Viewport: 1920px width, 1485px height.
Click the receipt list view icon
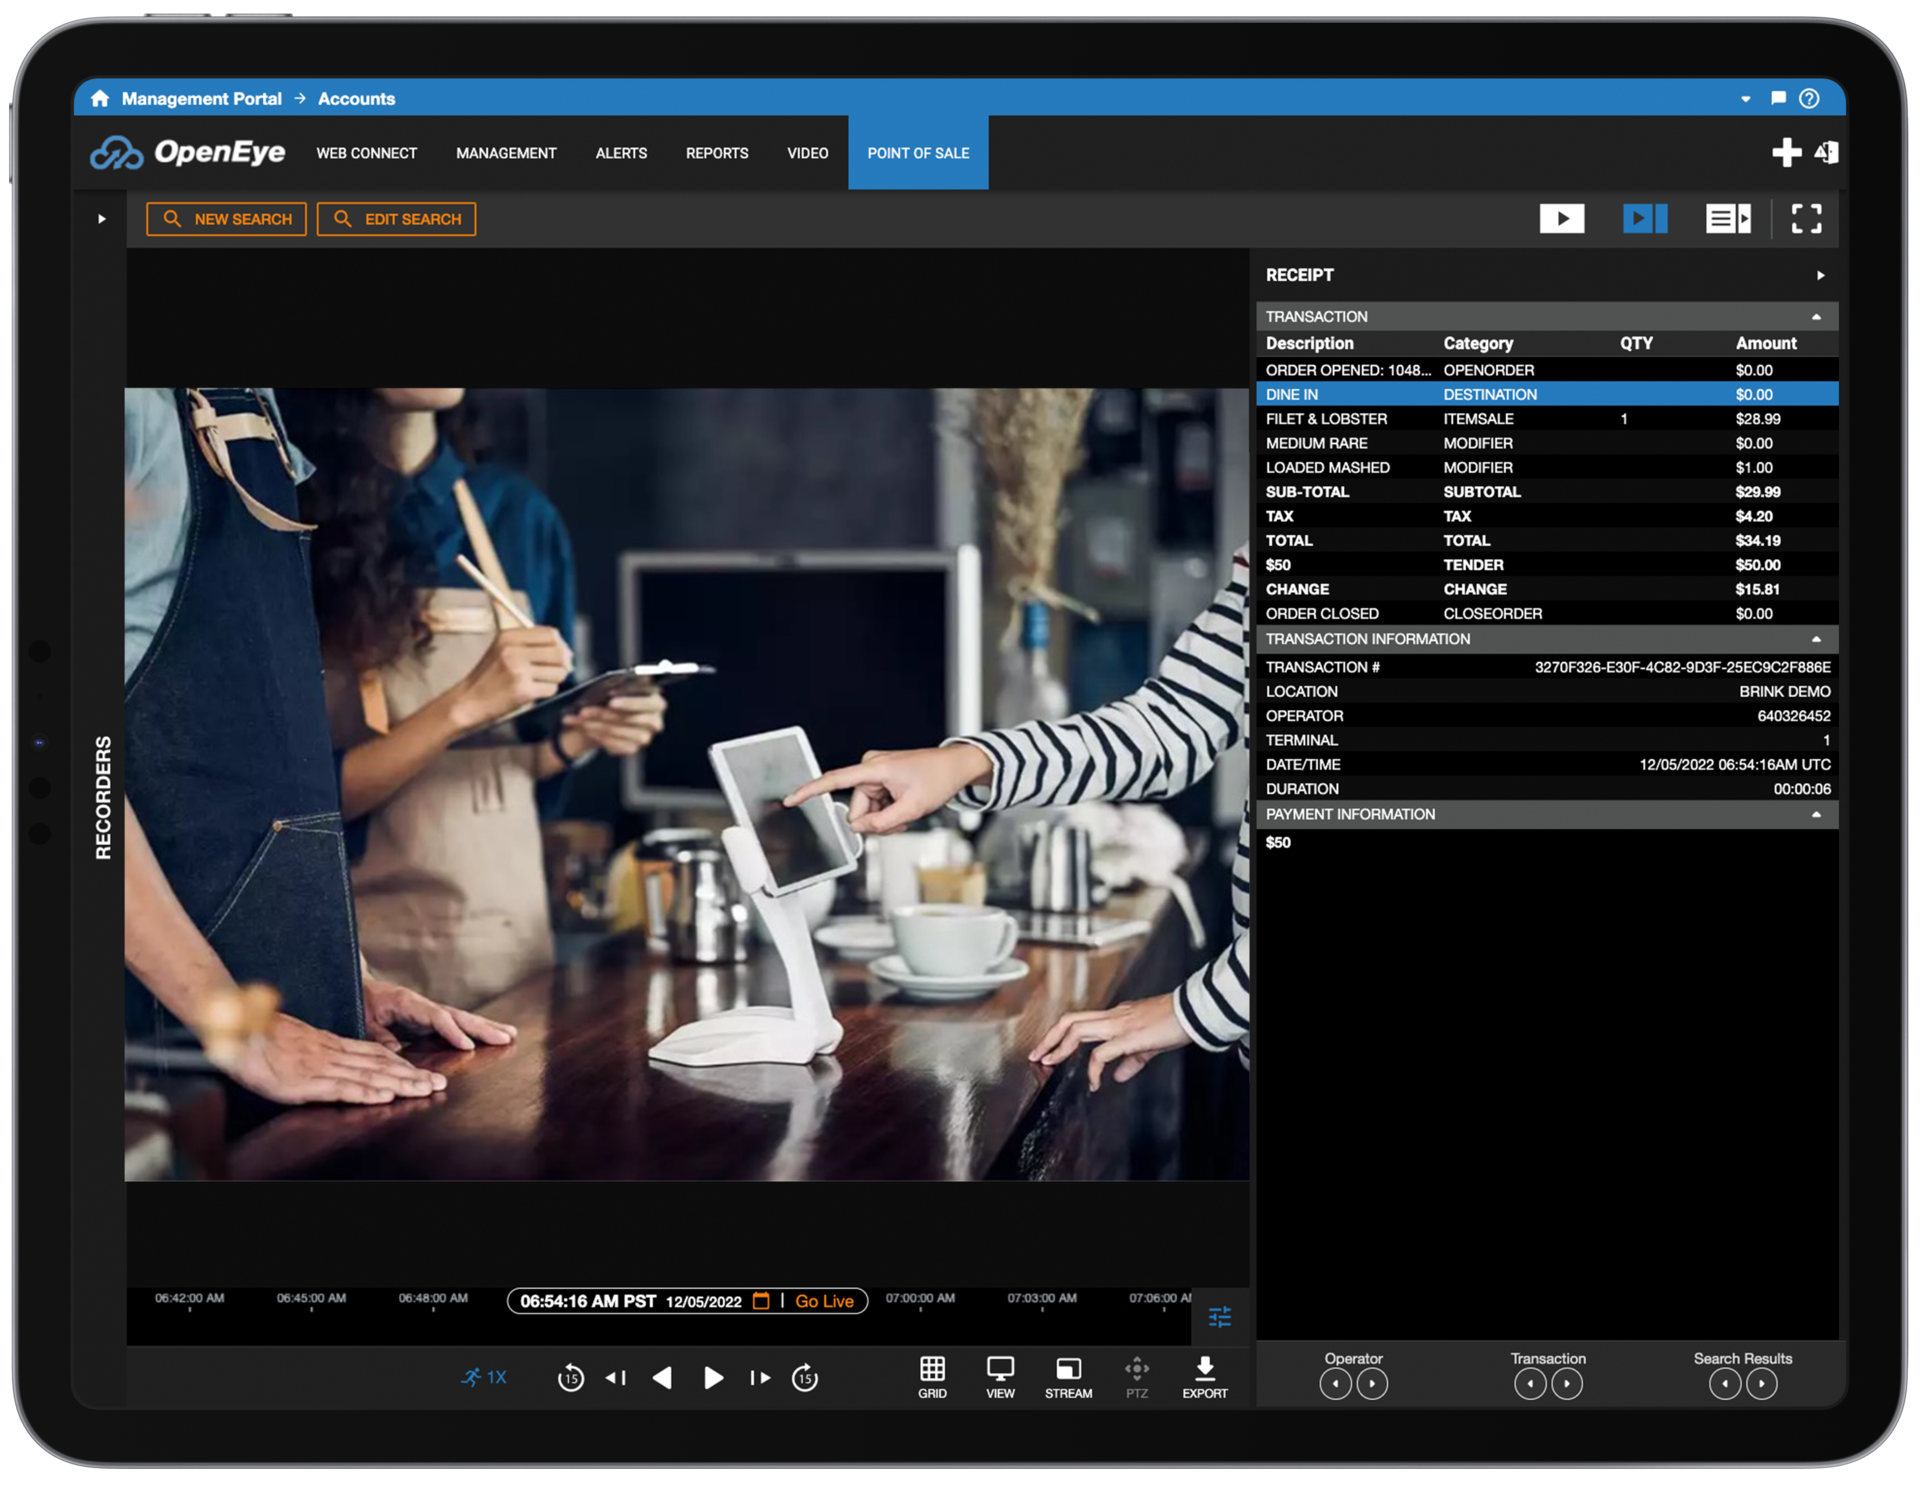click(1727, 218)
